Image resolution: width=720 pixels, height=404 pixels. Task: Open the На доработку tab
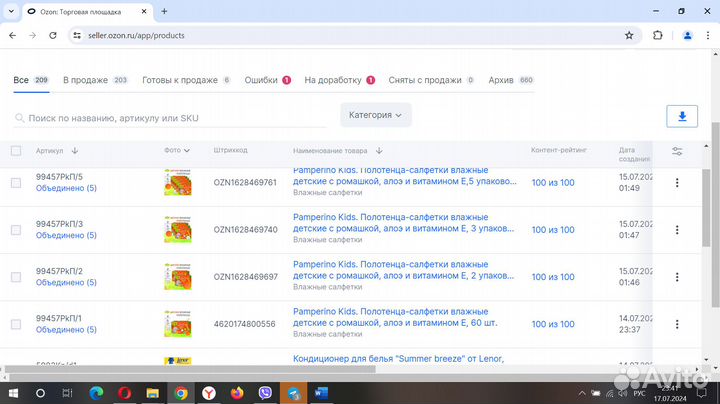[340, 80]
